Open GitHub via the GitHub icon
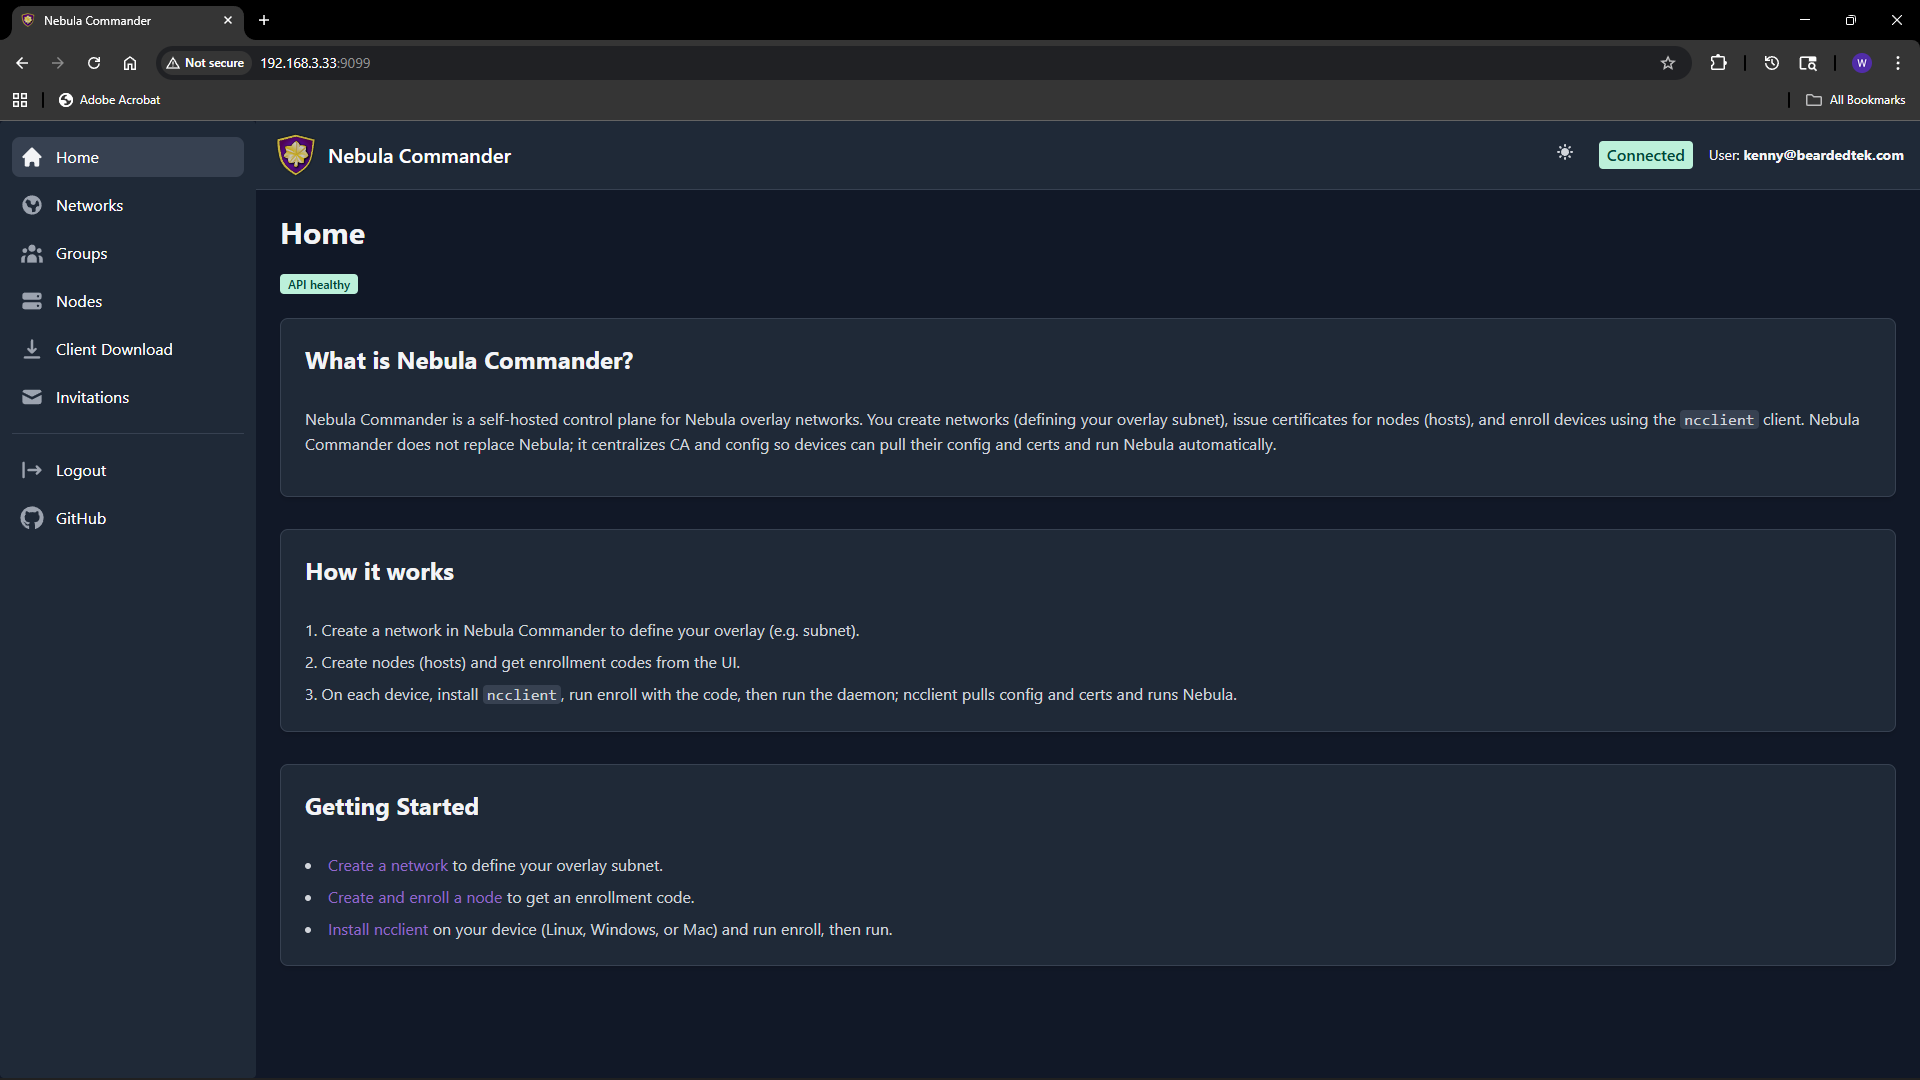The width and height of the screenshot is (1920, 1080). pyautogui.click(x=32, y=518)
